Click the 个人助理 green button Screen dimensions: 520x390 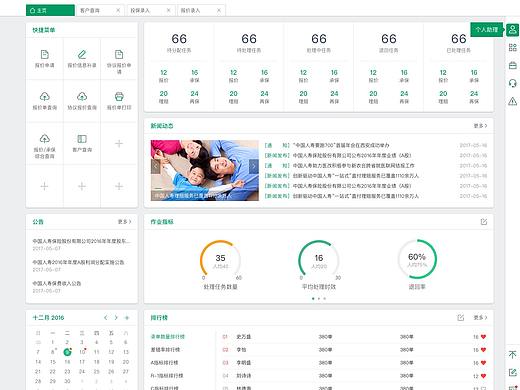pyautogui.click(x=487, y=30)
